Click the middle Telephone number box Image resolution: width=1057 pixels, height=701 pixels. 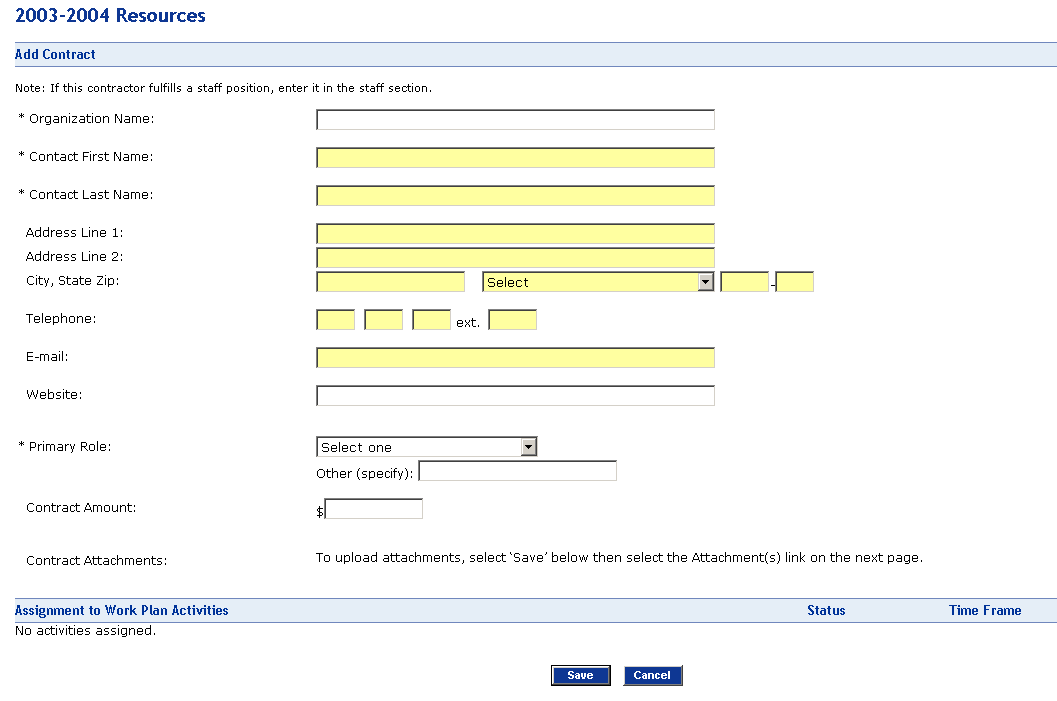383,320
